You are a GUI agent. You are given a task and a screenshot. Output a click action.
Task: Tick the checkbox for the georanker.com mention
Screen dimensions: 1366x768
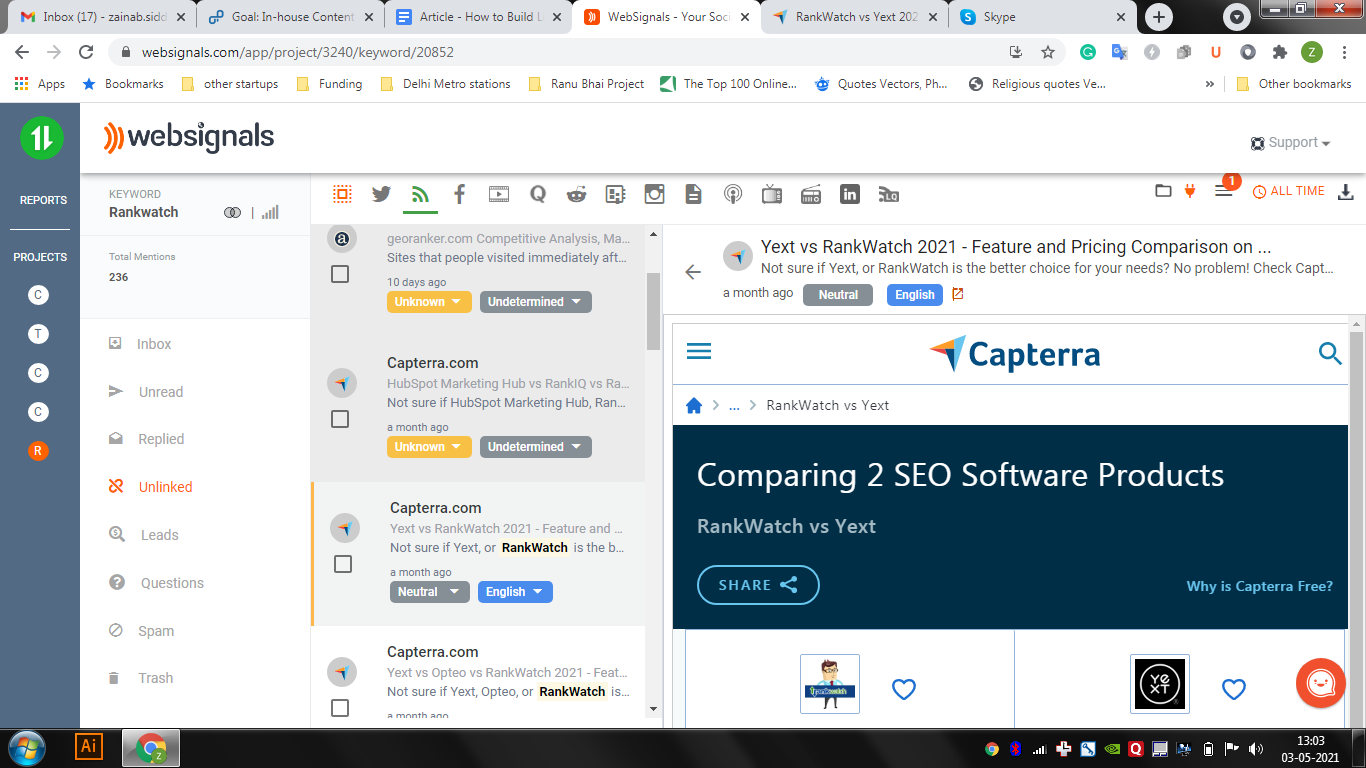pos(340,274)
